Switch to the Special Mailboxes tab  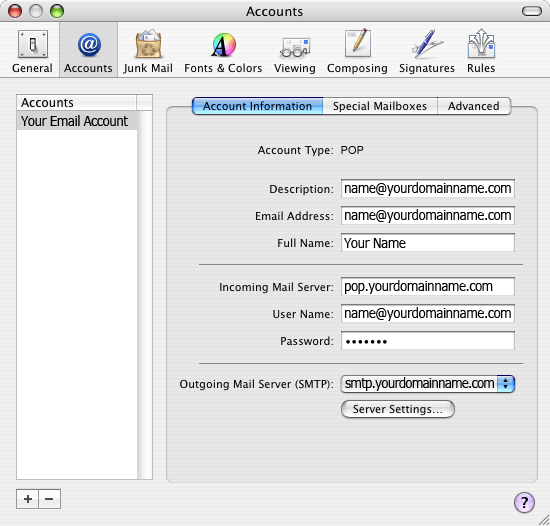click(380, 106)
